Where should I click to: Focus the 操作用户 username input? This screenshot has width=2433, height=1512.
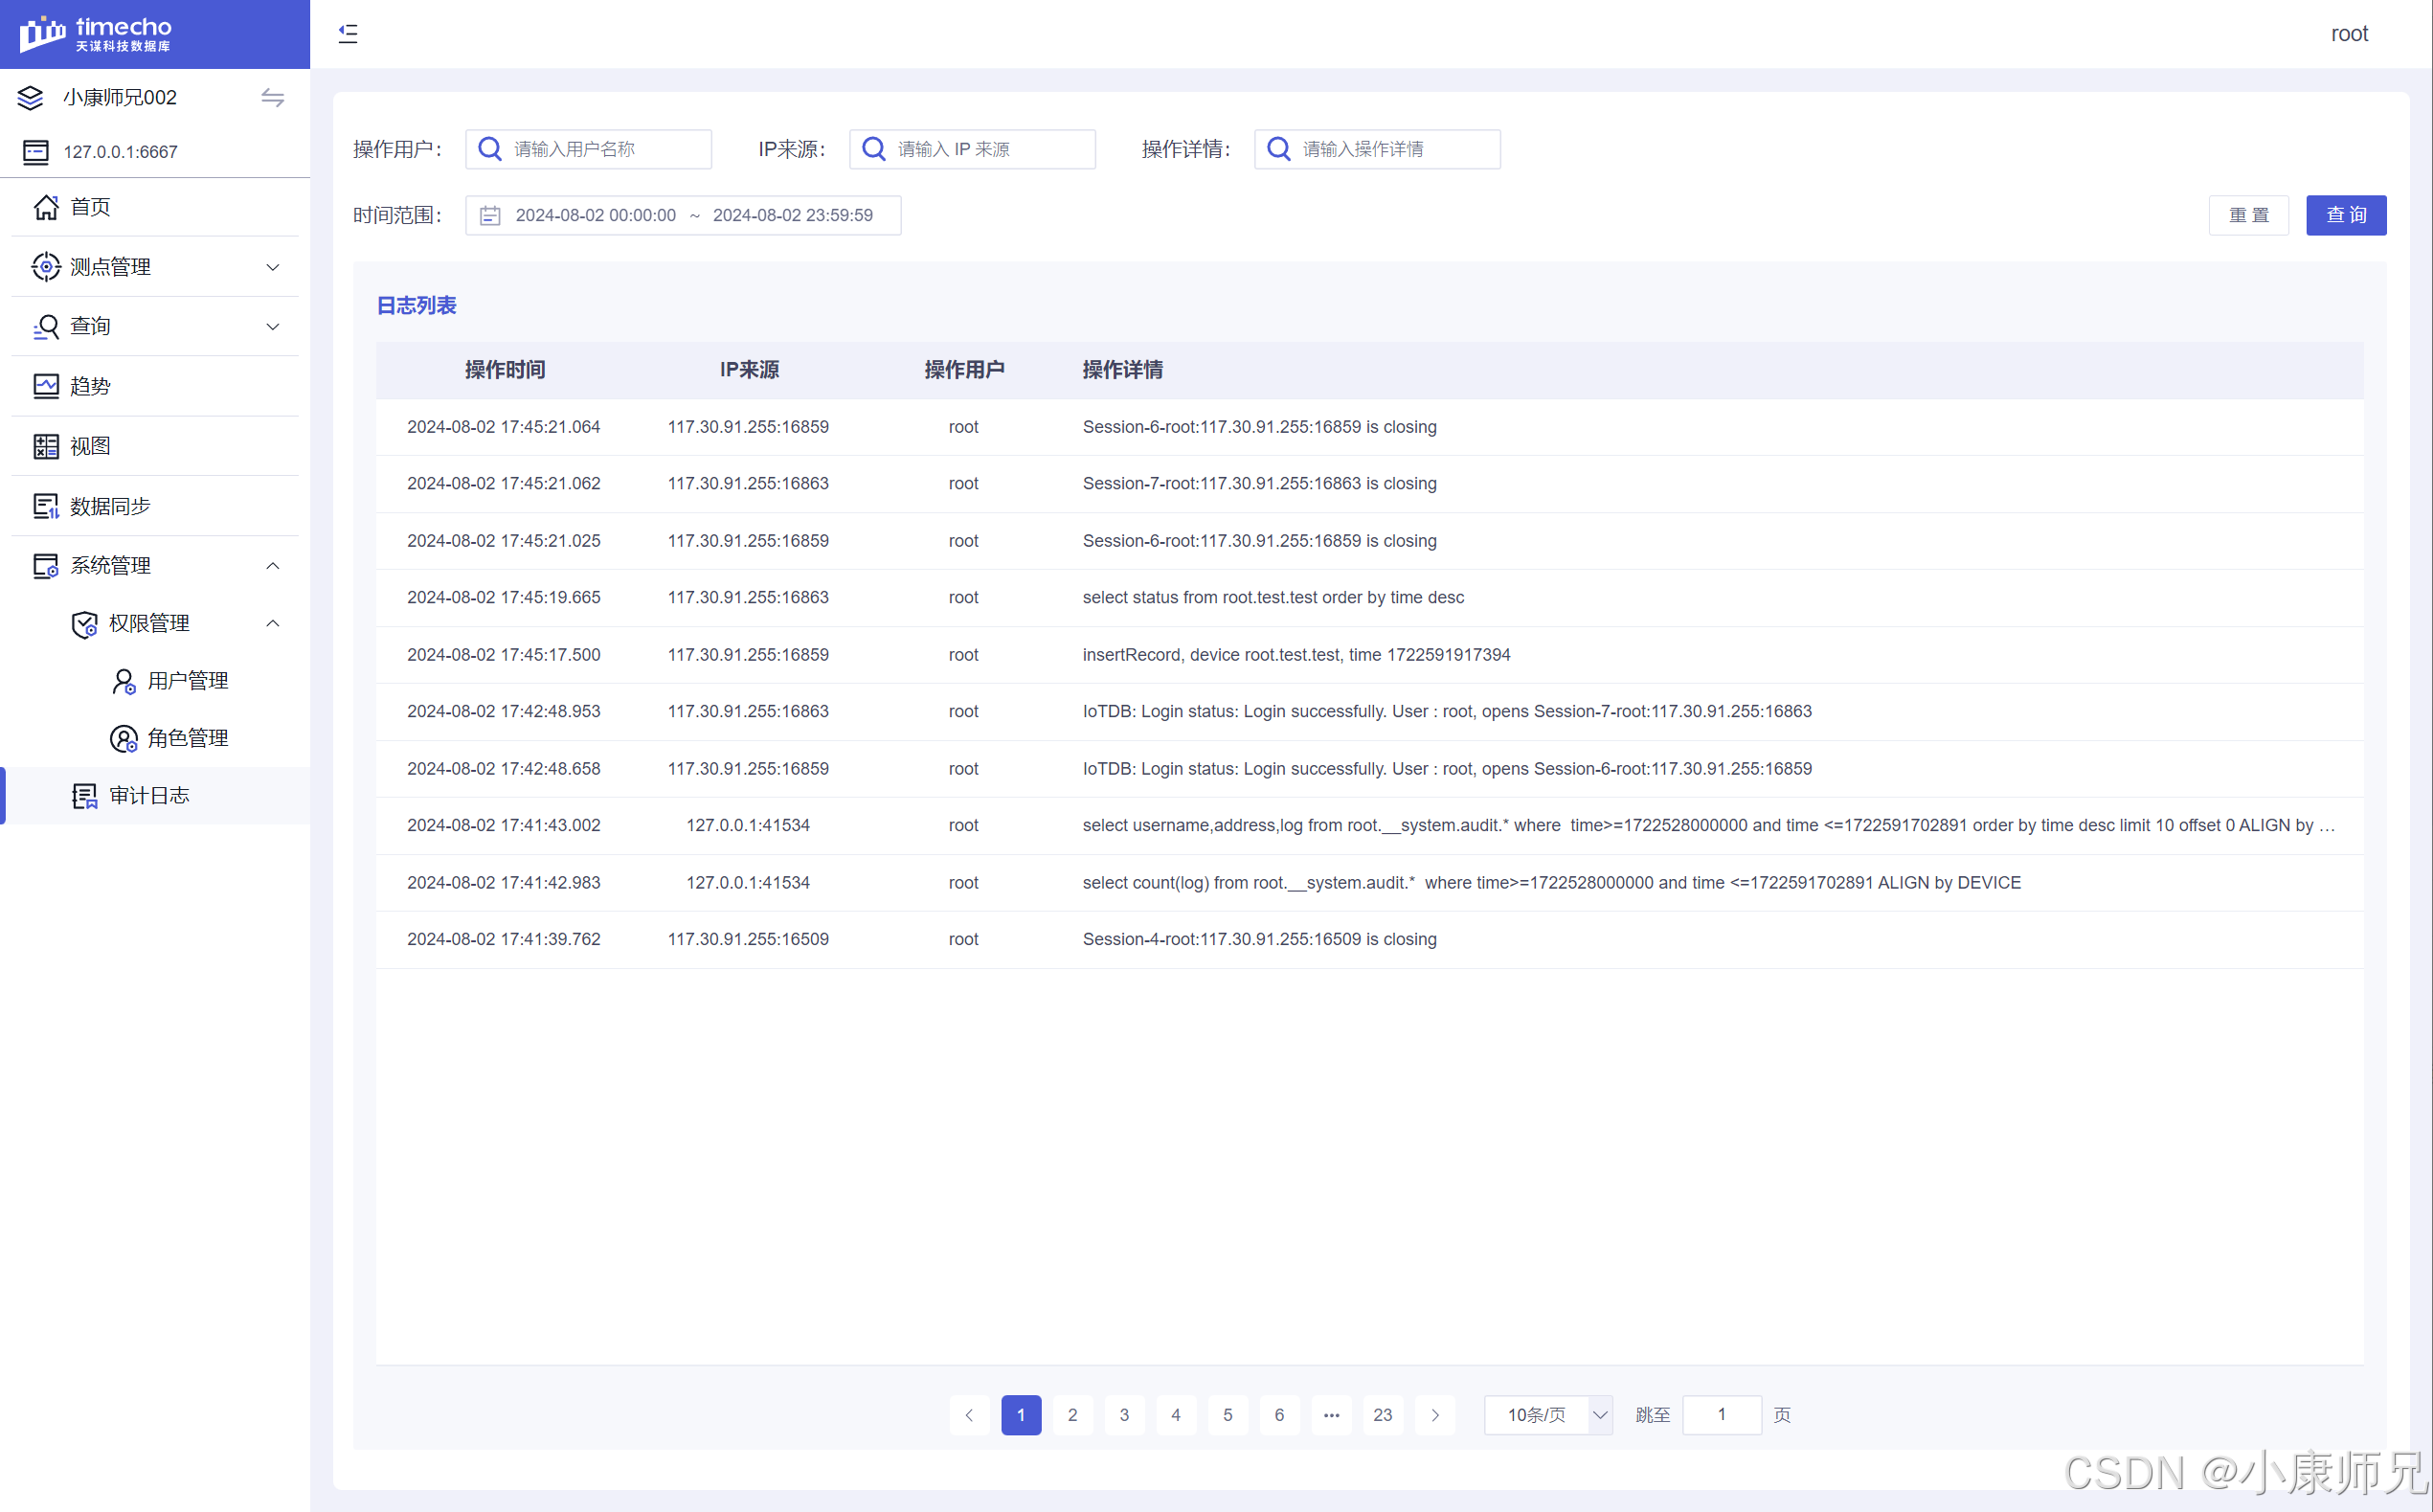coord(588,149)
